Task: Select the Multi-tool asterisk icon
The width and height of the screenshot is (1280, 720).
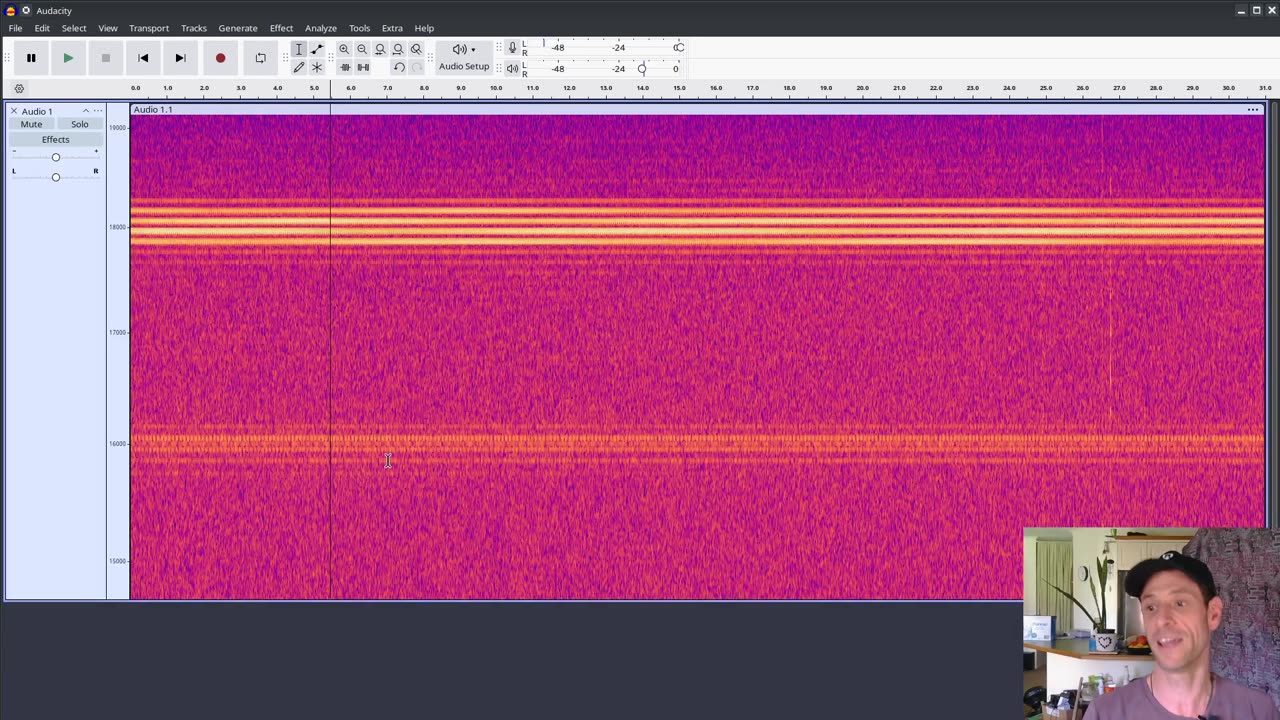Action: (x=317, y=67)
